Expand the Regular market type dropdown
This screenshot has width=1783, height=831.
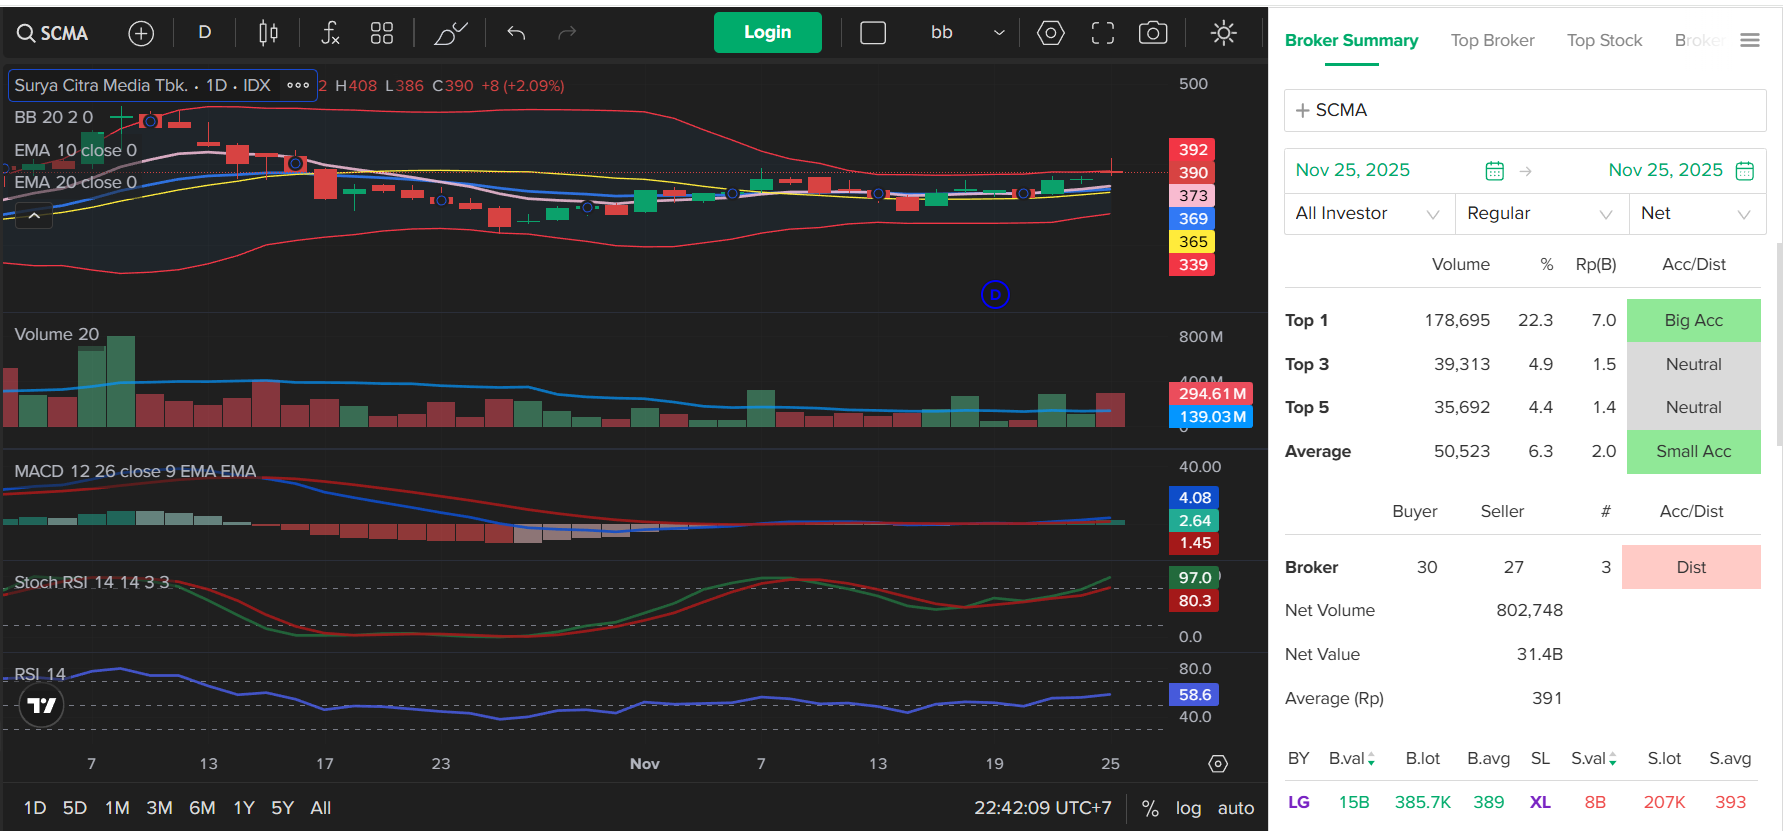[x=1540, y=213]
